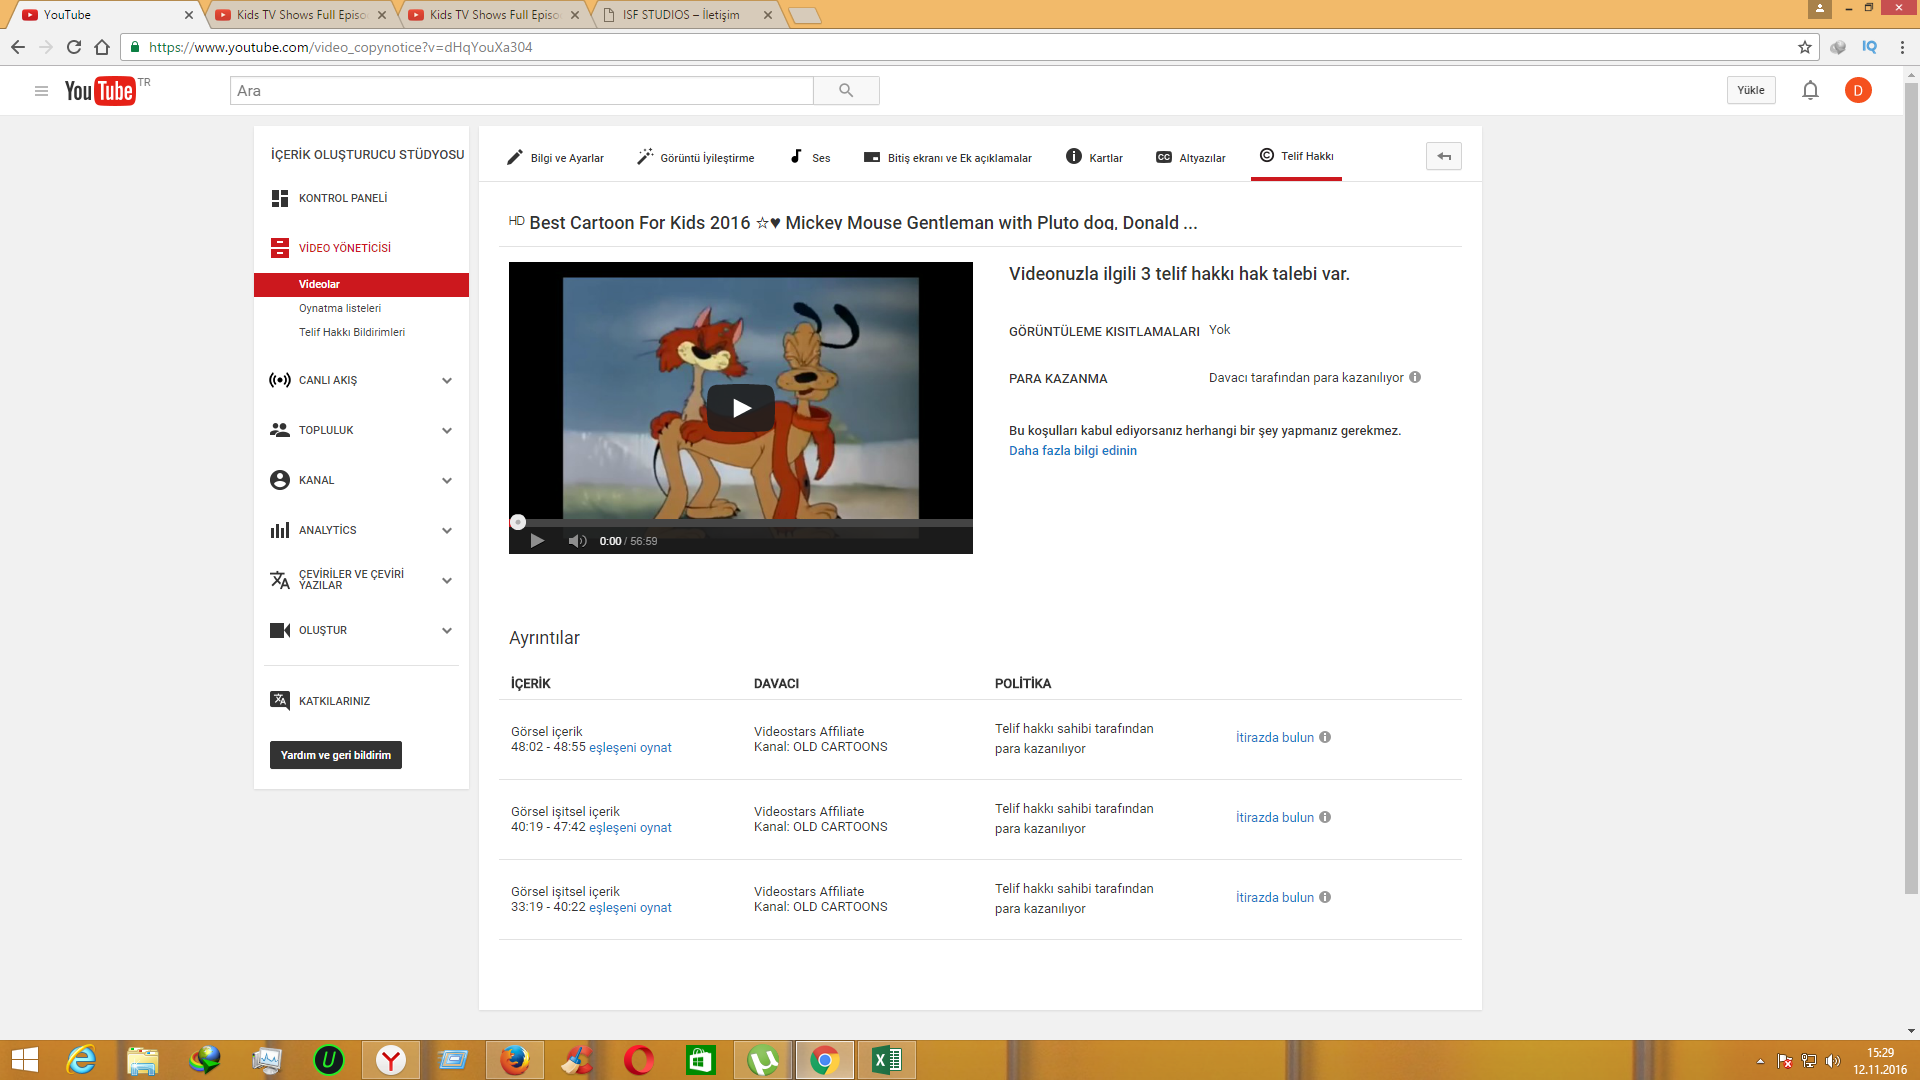Image resolution: width=1920 pixels, height=1080 pixels.
Task: Switch to second Kids TV Shows browser tab
Action: pos(494,15)
